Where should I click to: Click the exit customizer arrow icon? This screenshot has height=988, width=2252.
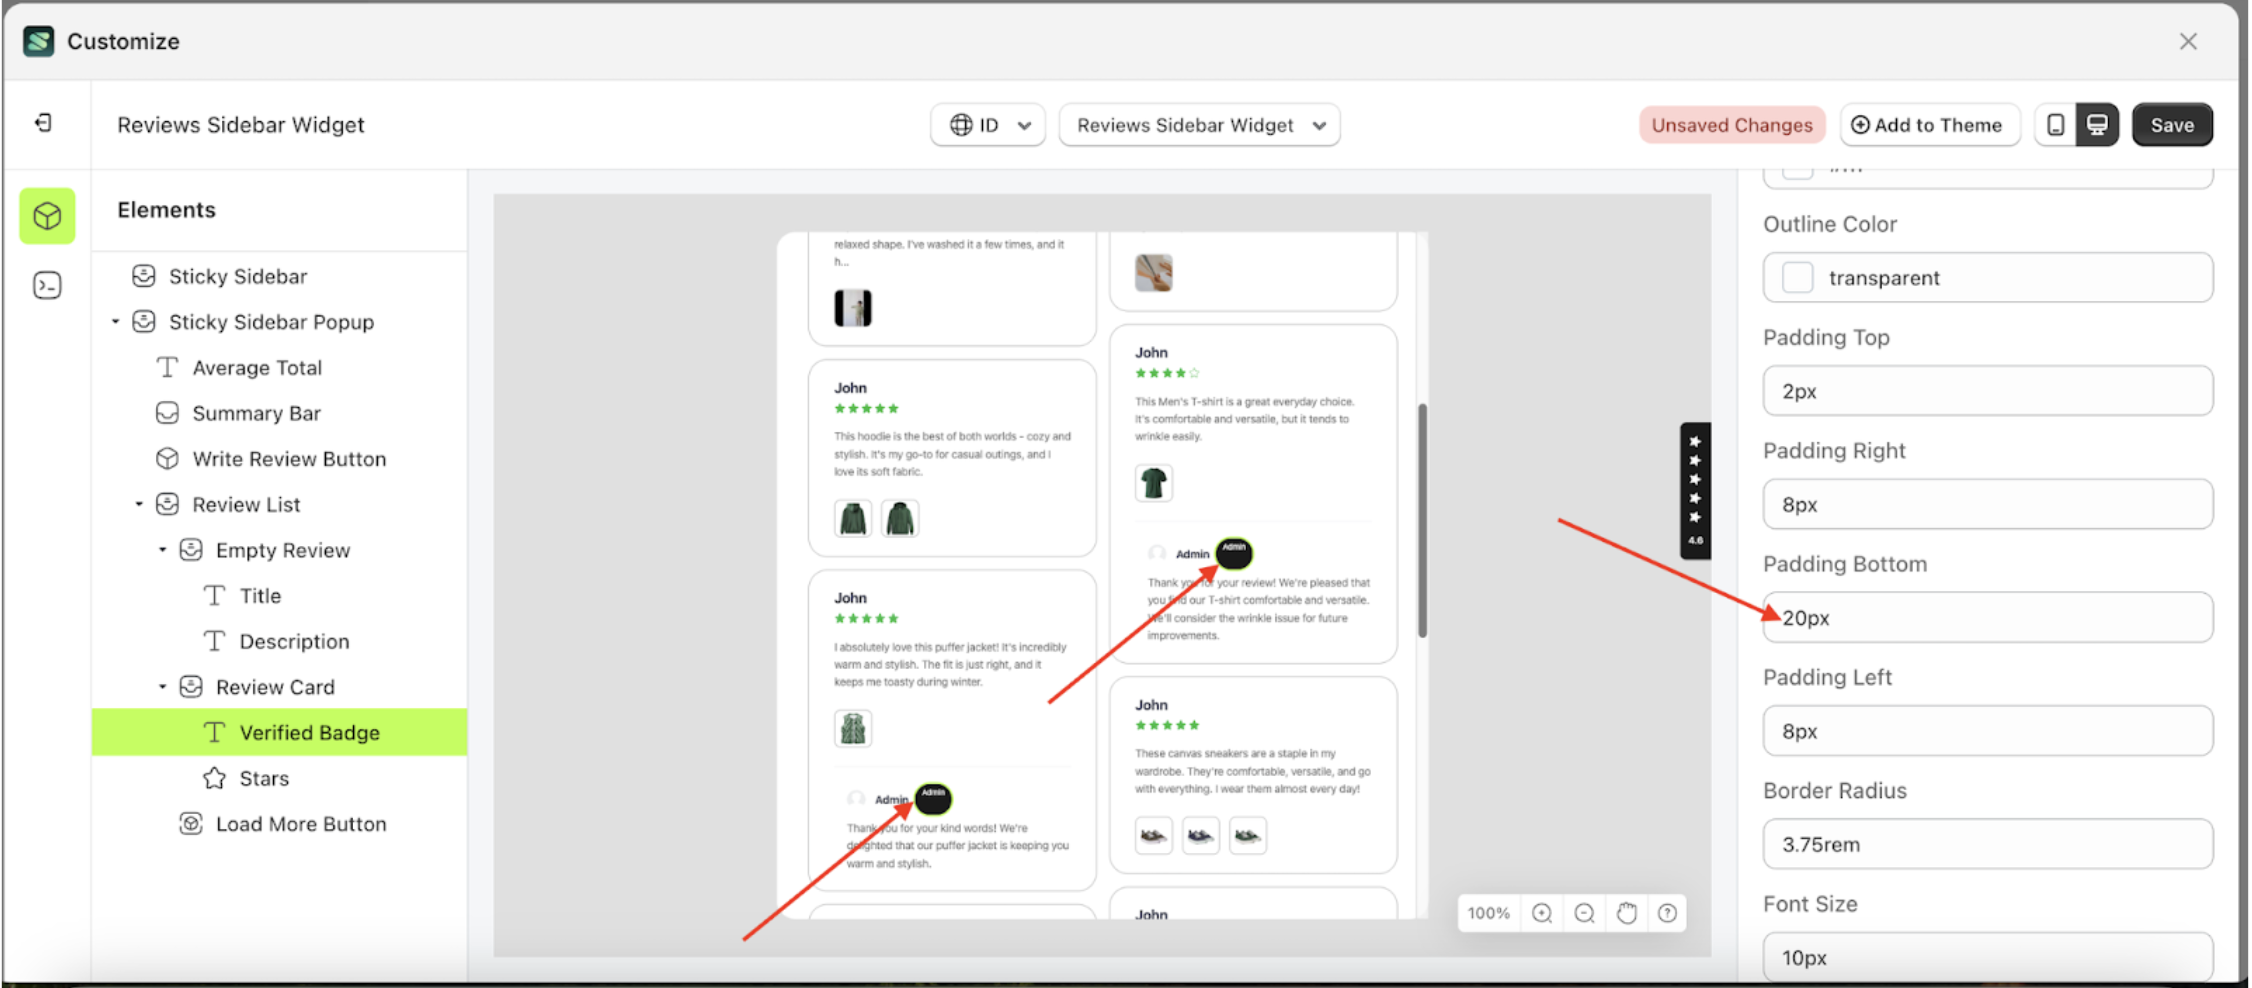tap(44, 123)
